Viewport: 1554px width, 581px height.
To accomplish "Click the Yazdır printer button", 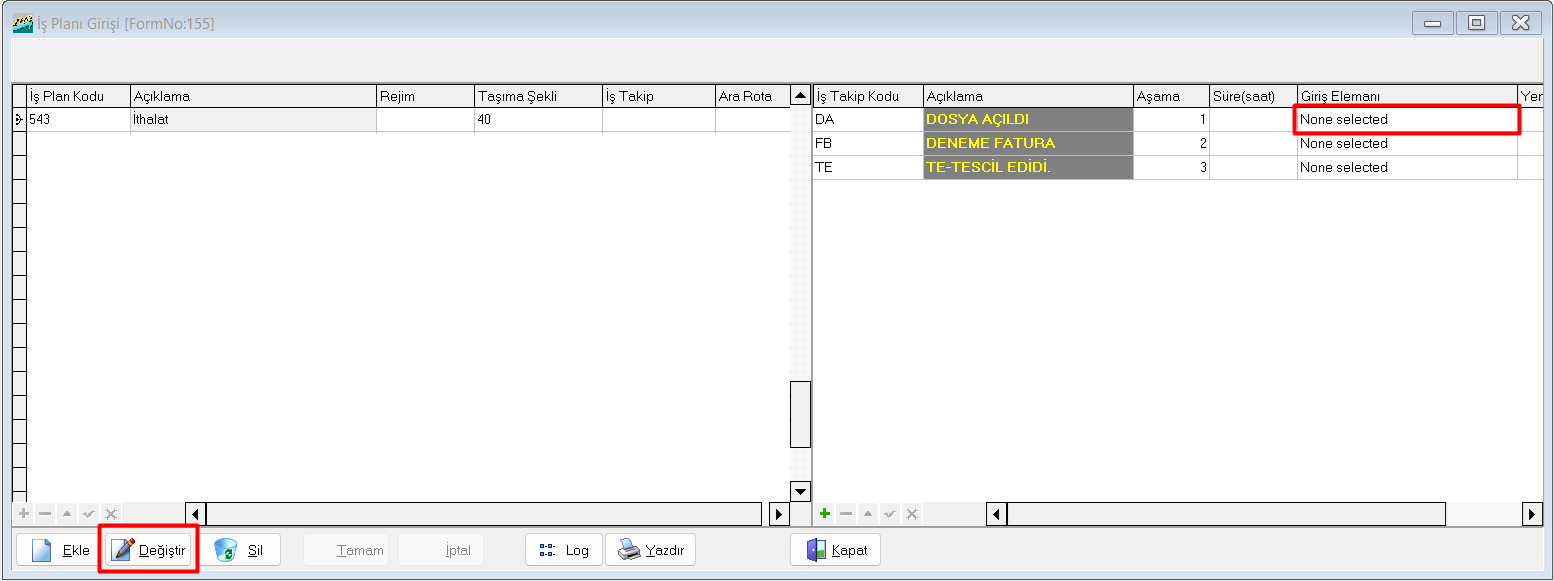I will pyautogui.click(x=650, y=550).
